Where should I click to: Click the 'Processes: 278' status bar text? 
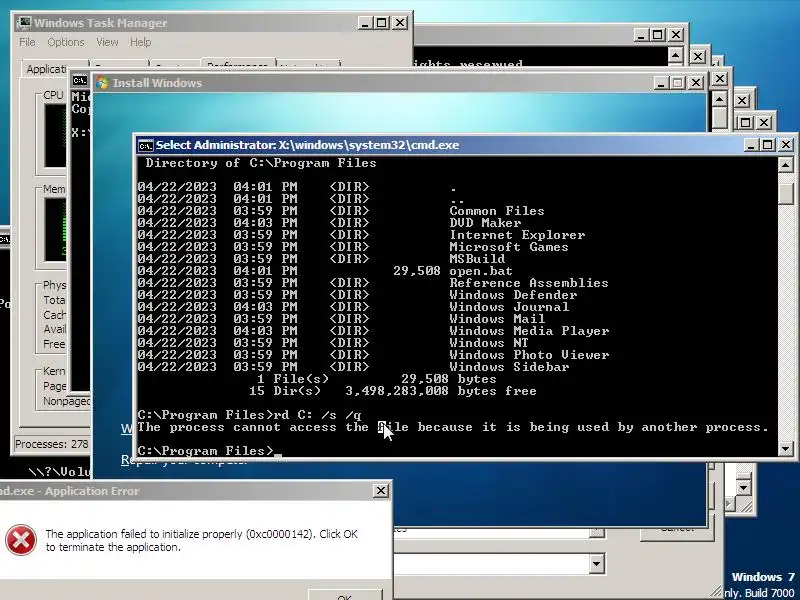(x=51, y=444)
